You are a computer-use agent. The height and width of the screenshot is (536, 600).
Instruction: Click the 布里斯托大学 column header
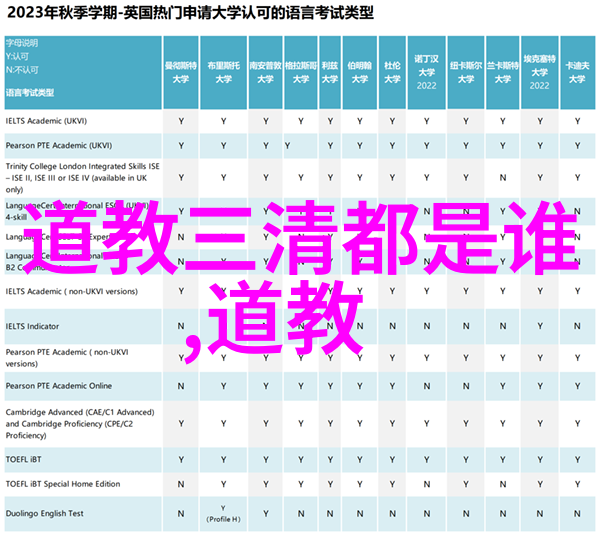(x=223, y=72)
